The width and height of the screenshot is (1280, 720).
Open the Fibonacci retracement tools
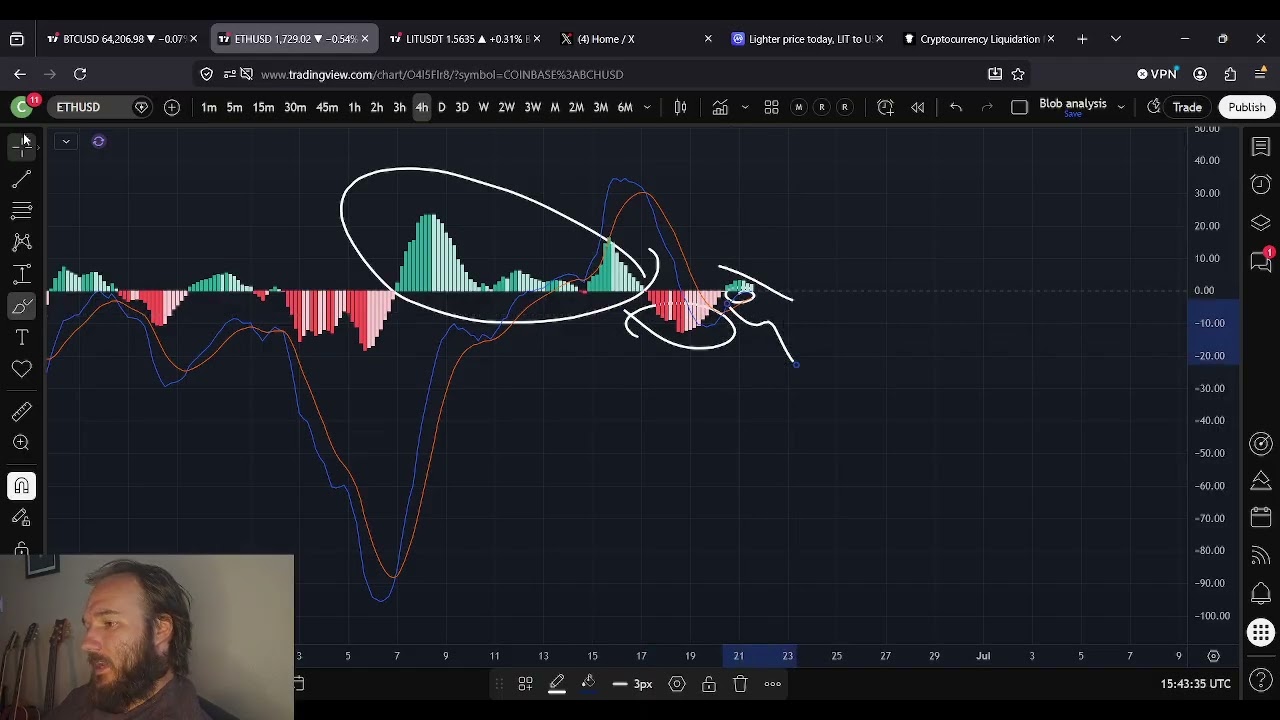(21, 211)
